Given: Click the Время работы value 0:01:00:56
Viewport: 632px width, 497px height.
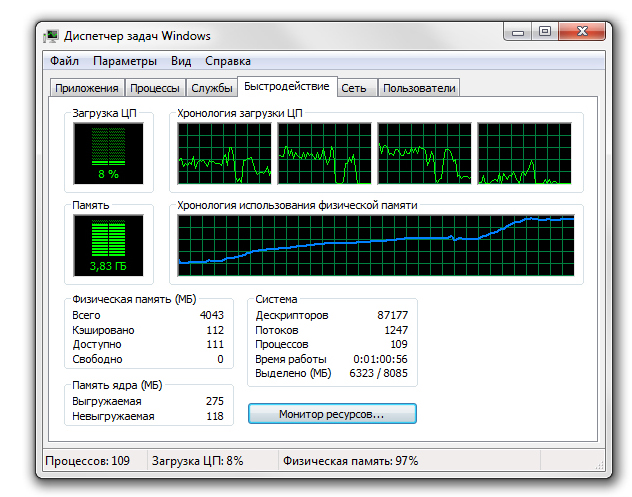Looking at the screenshot, I should click(x=380, y=359).
